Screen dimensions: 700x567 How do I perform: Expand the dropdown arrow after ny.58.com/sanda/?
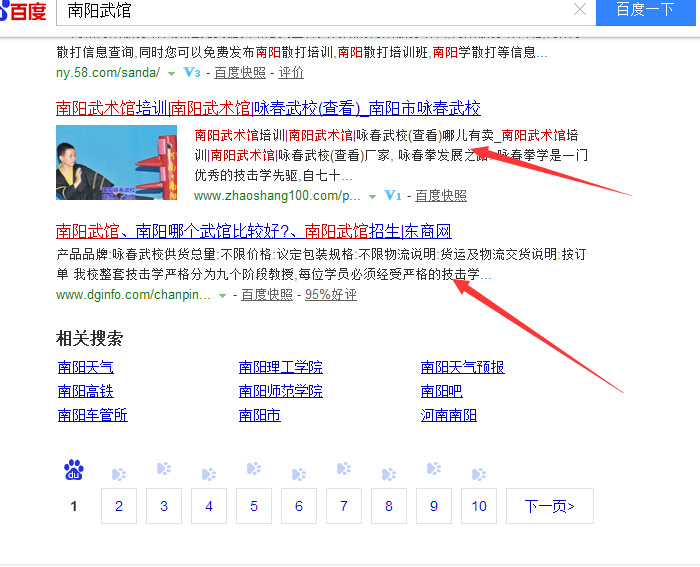click(171, 74)
